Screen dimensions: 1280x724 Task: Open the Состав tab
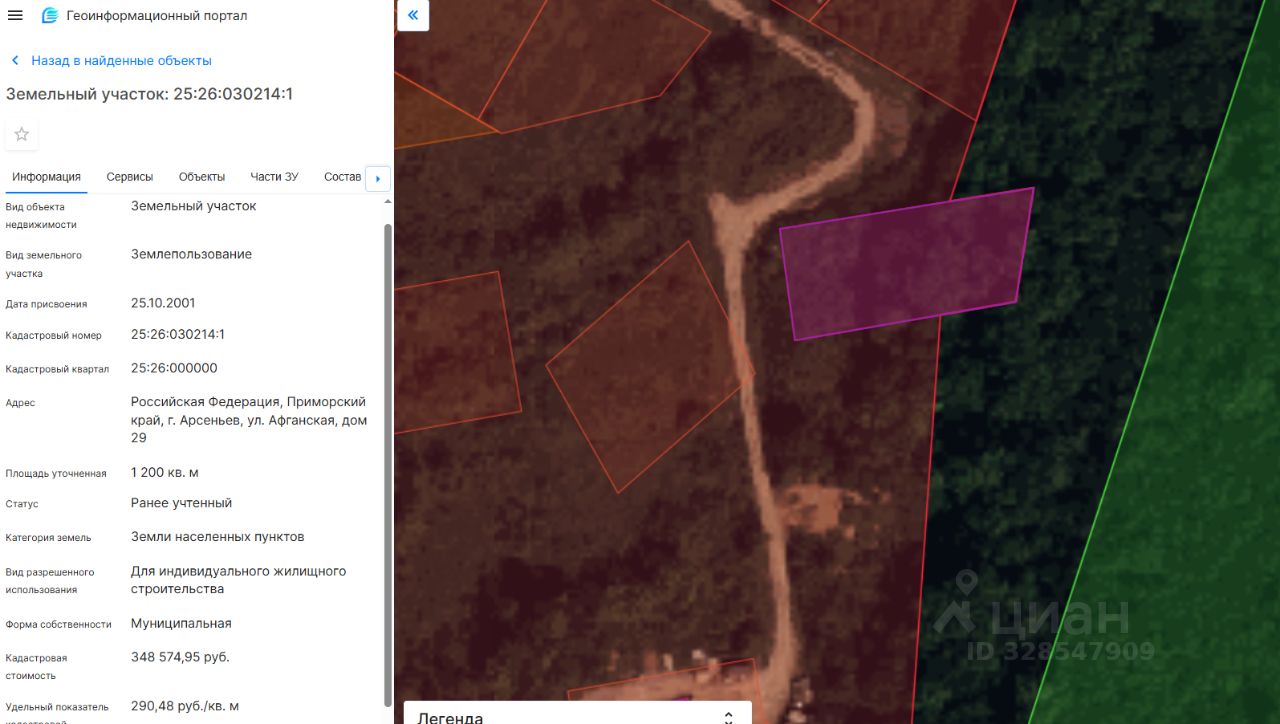coord(343,177)
